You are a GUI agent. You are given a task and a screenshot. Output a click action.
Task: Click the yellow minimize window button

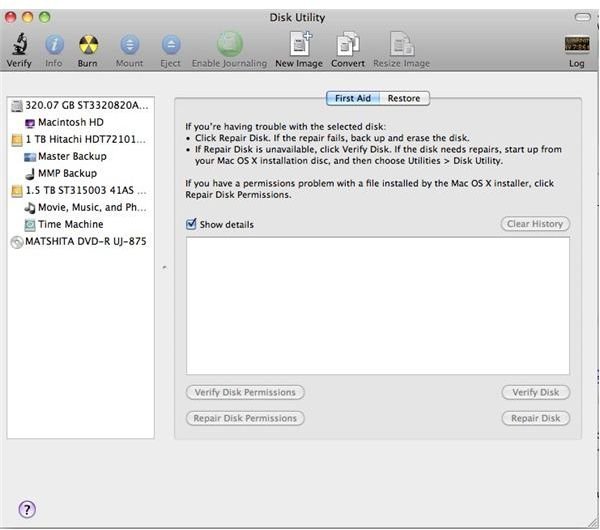point(28,17)
